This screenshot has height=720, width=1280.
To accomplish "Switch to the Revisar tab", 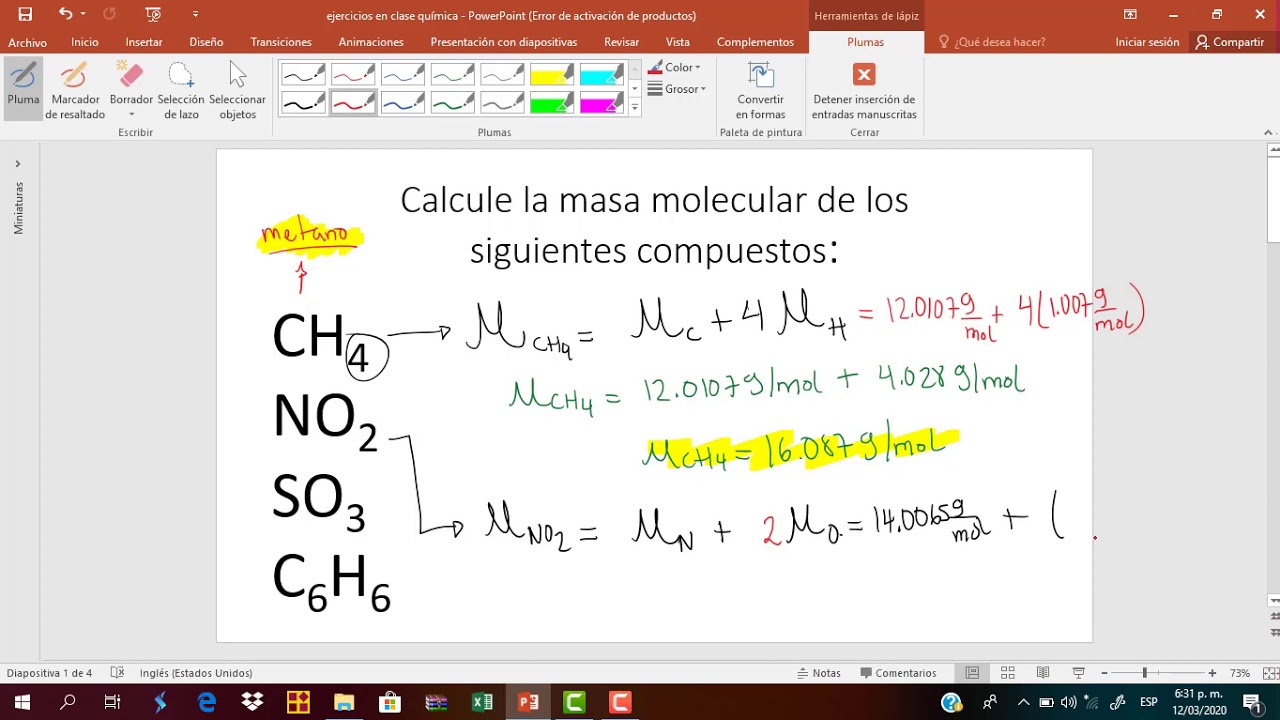I will click(x=622, y=42).
